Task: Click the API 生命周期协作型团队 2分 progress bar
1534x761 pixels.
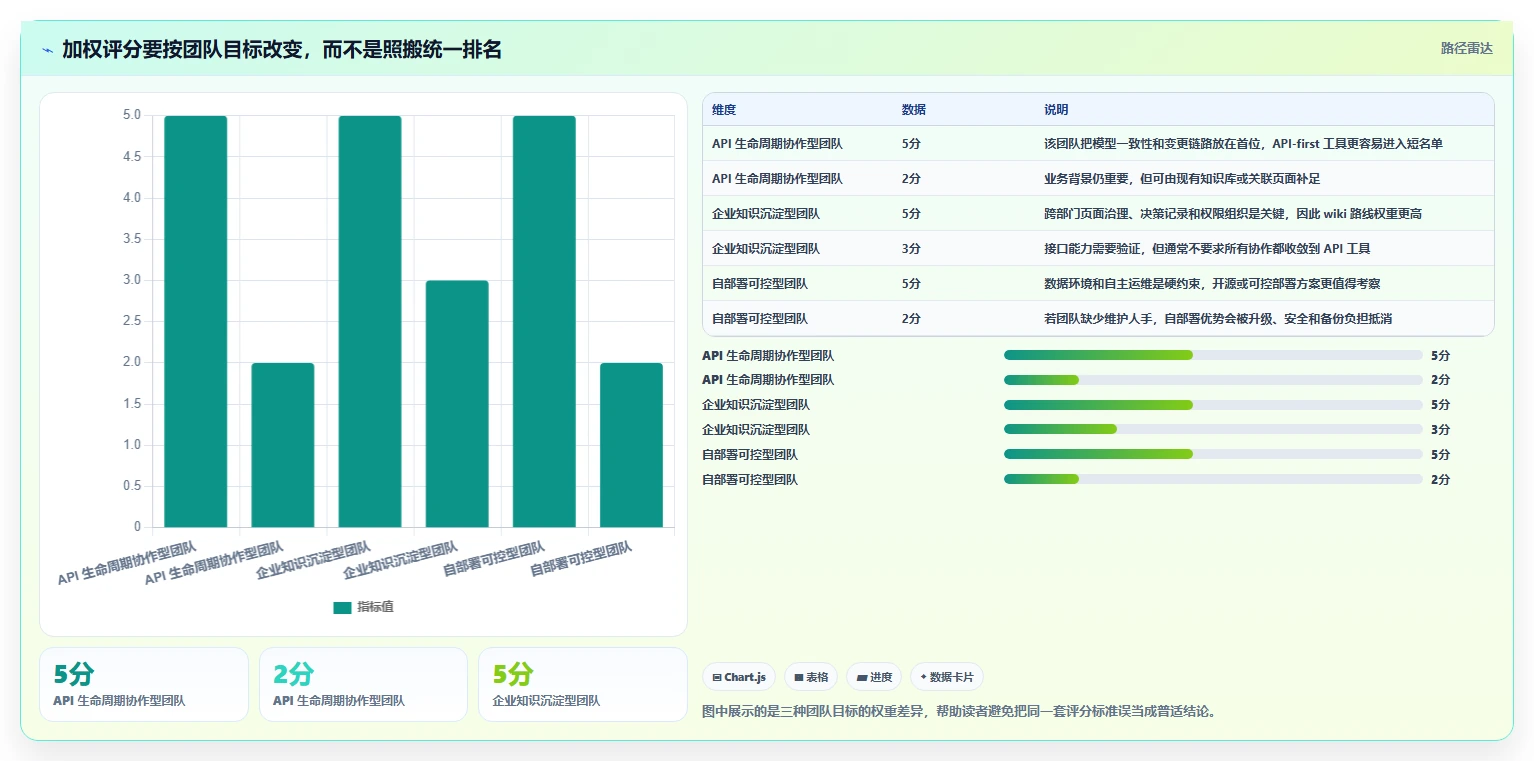Action: (x=1213, y=380)
